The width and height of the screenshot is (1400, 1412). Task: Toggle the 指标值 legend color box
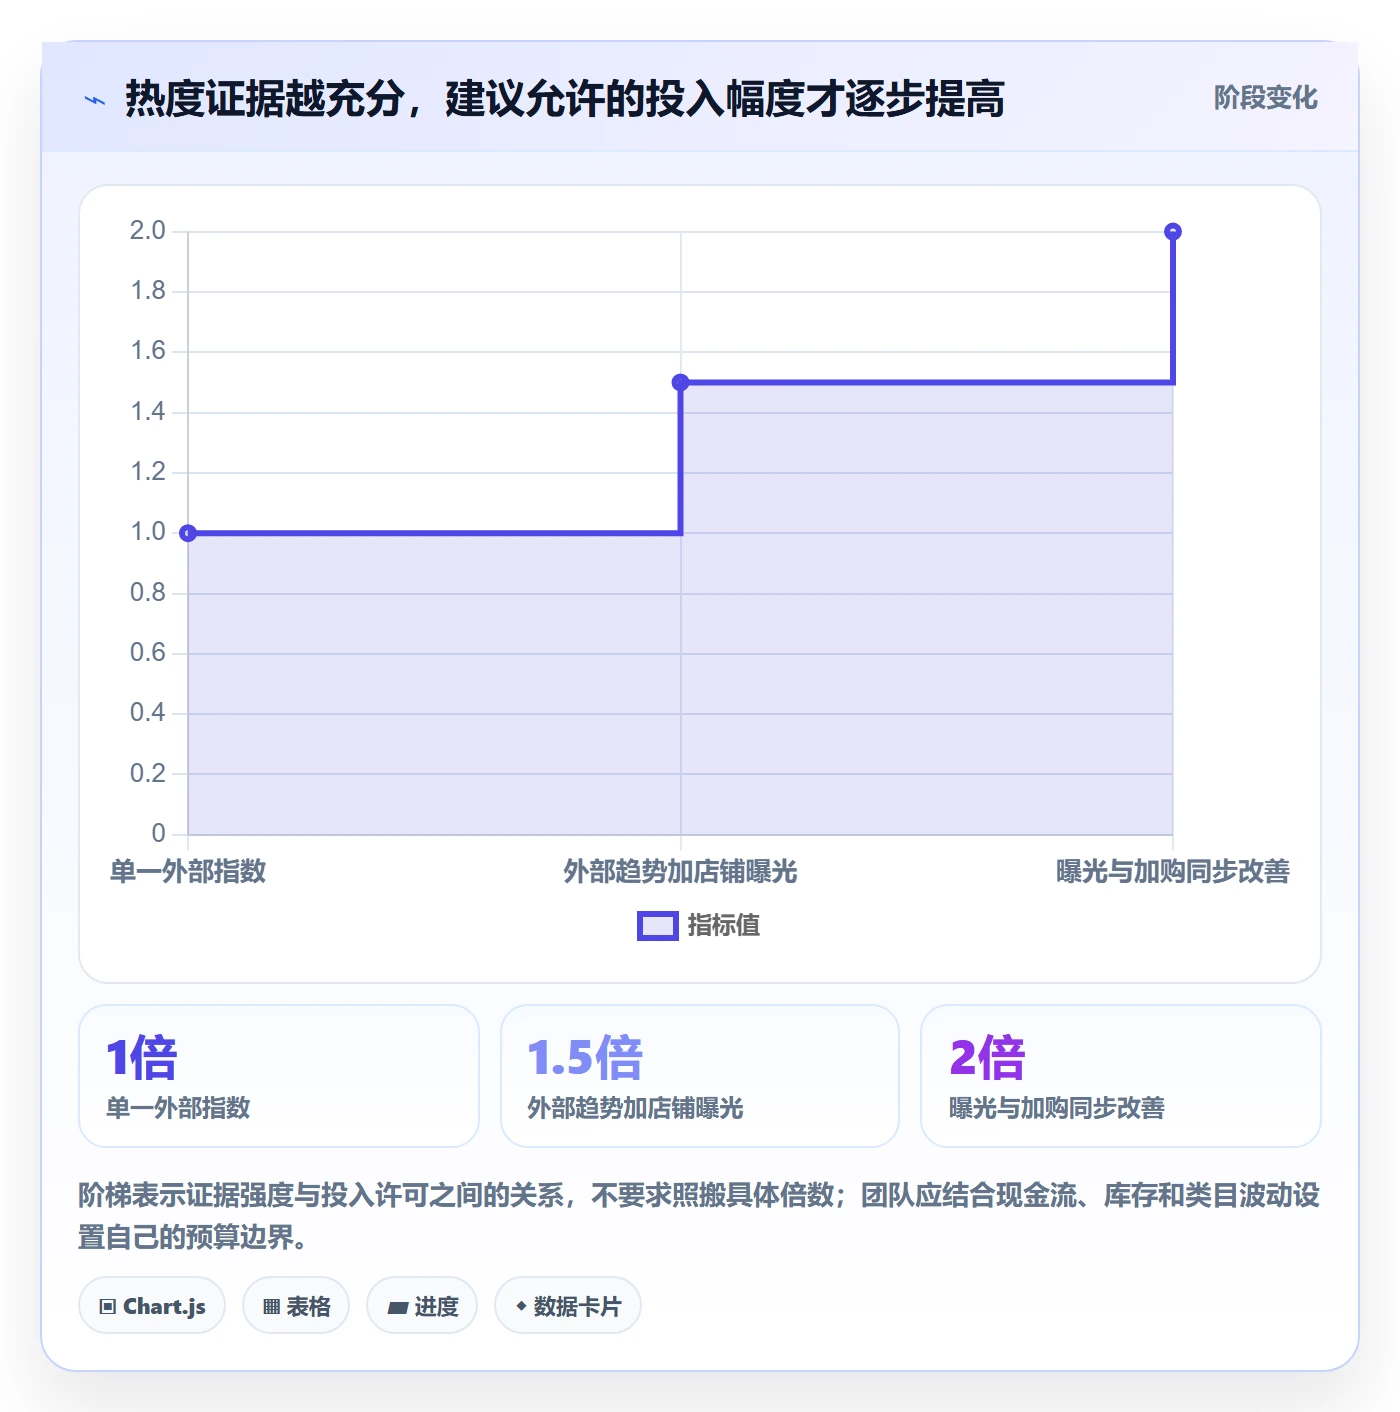658,926
